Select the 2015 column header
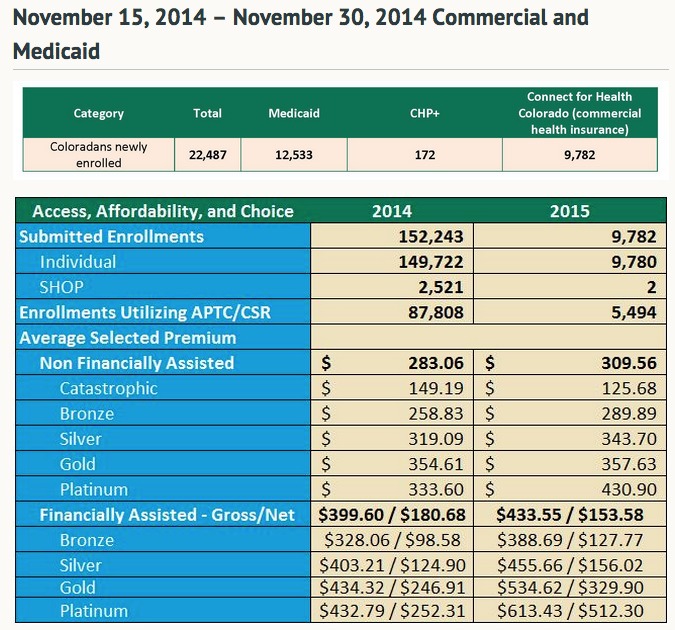 coord(569,211)
